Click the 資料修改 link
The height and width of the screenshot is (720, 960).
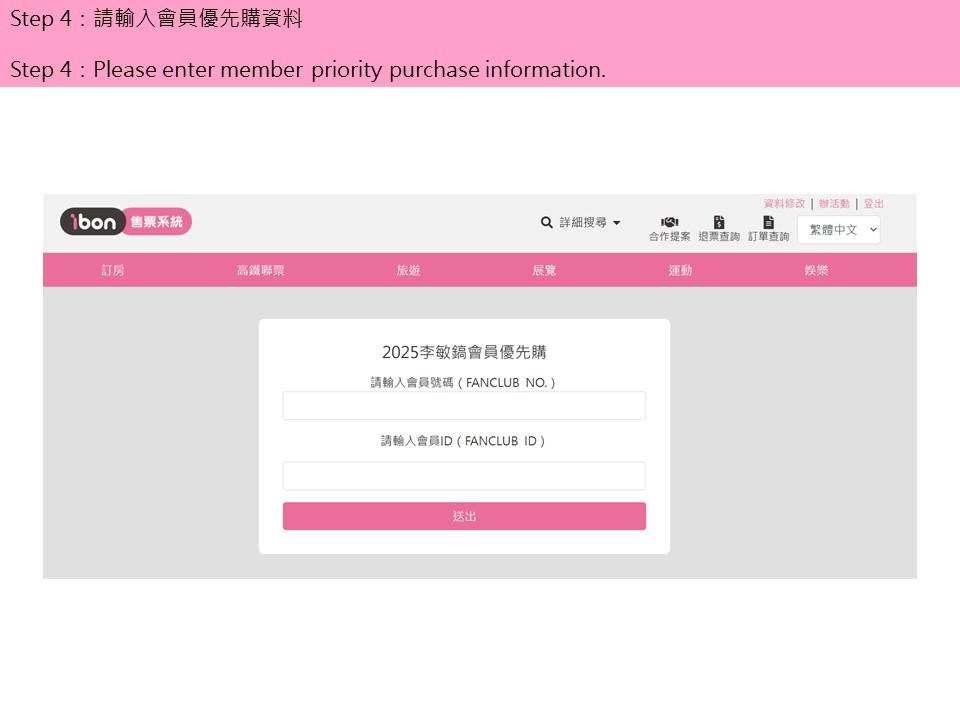coord(784,203)
